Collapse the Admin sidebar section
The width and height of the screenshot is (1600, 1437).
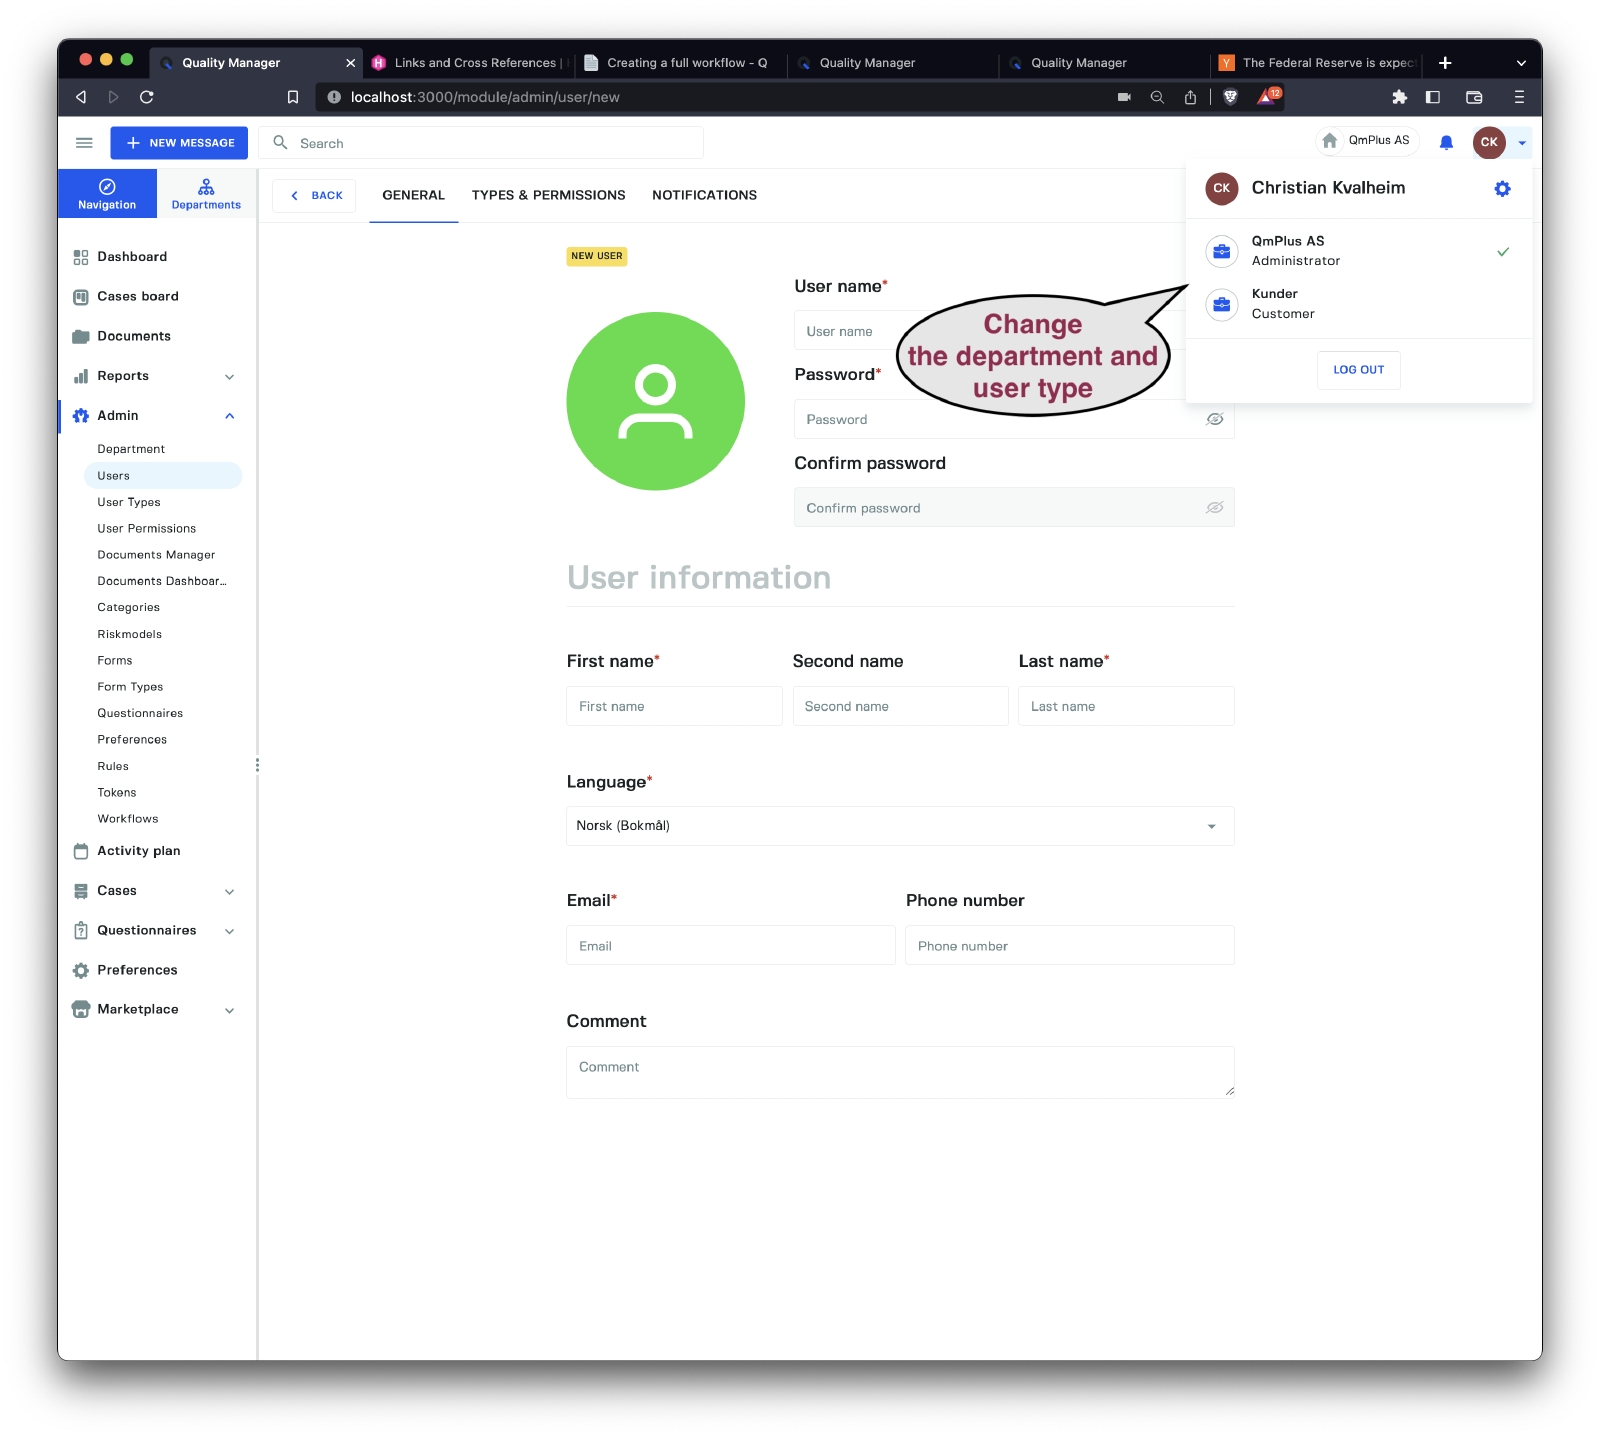(229, 416)
